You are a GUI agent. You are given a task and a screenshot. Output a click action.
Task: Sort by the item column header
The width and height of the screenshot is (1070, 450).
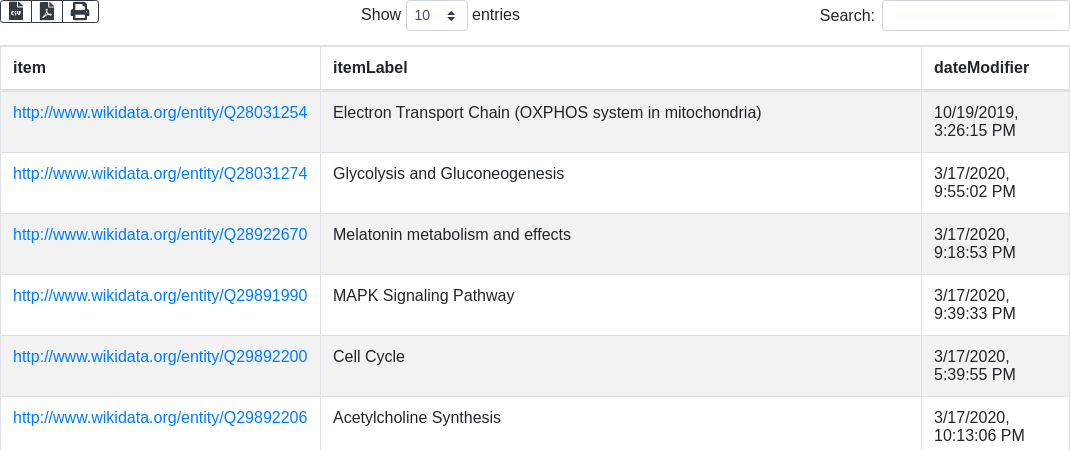[x=160, y=68]
